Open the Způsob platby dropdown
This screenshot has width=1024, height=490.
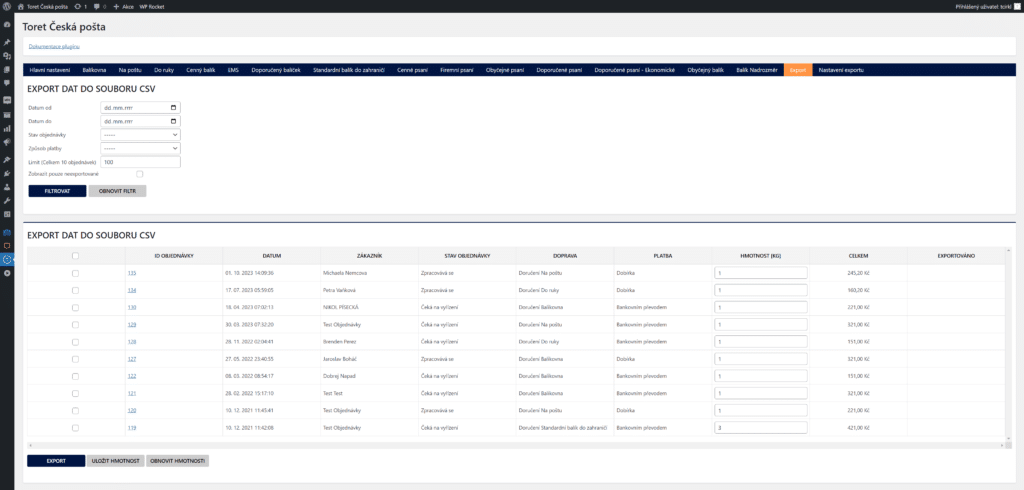point(140,148)
